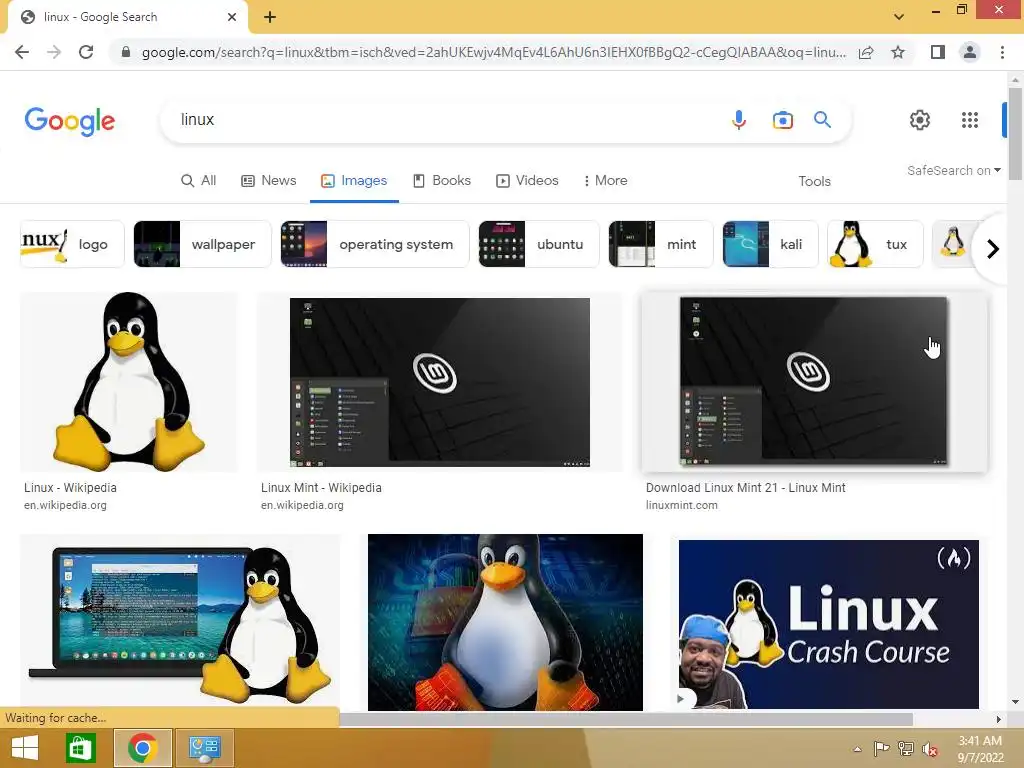Click the address bar URL
This screenshot has height=768, width=1024.
(494, 52)
